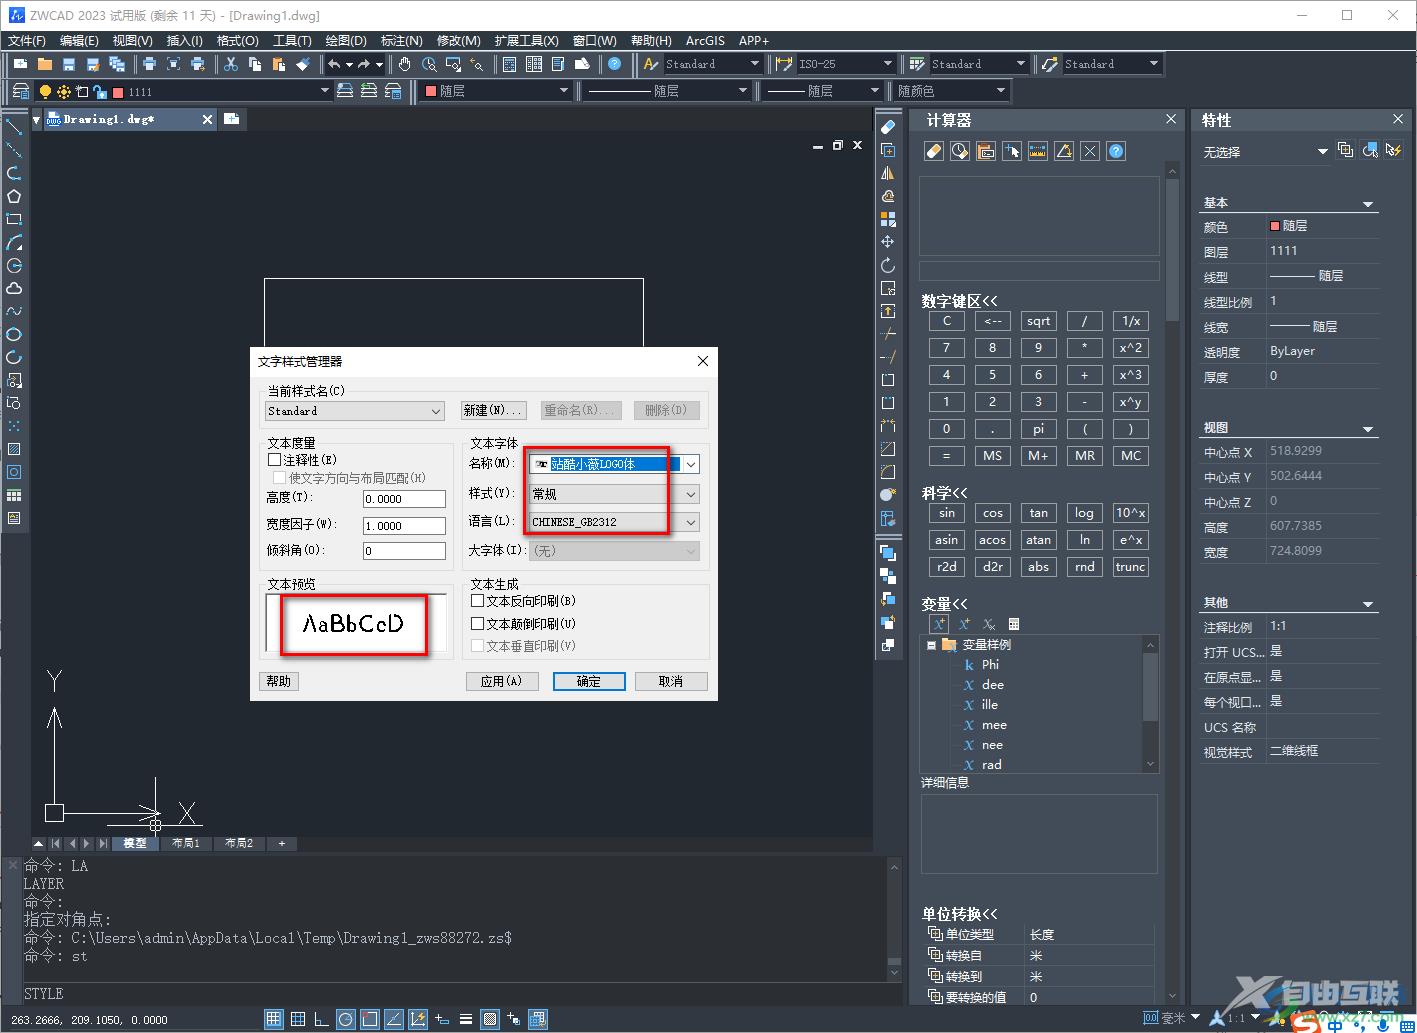Toggle polar tracking in status bar
This screenshot has width=1417, height=1033.
(x=346, y=1019)
